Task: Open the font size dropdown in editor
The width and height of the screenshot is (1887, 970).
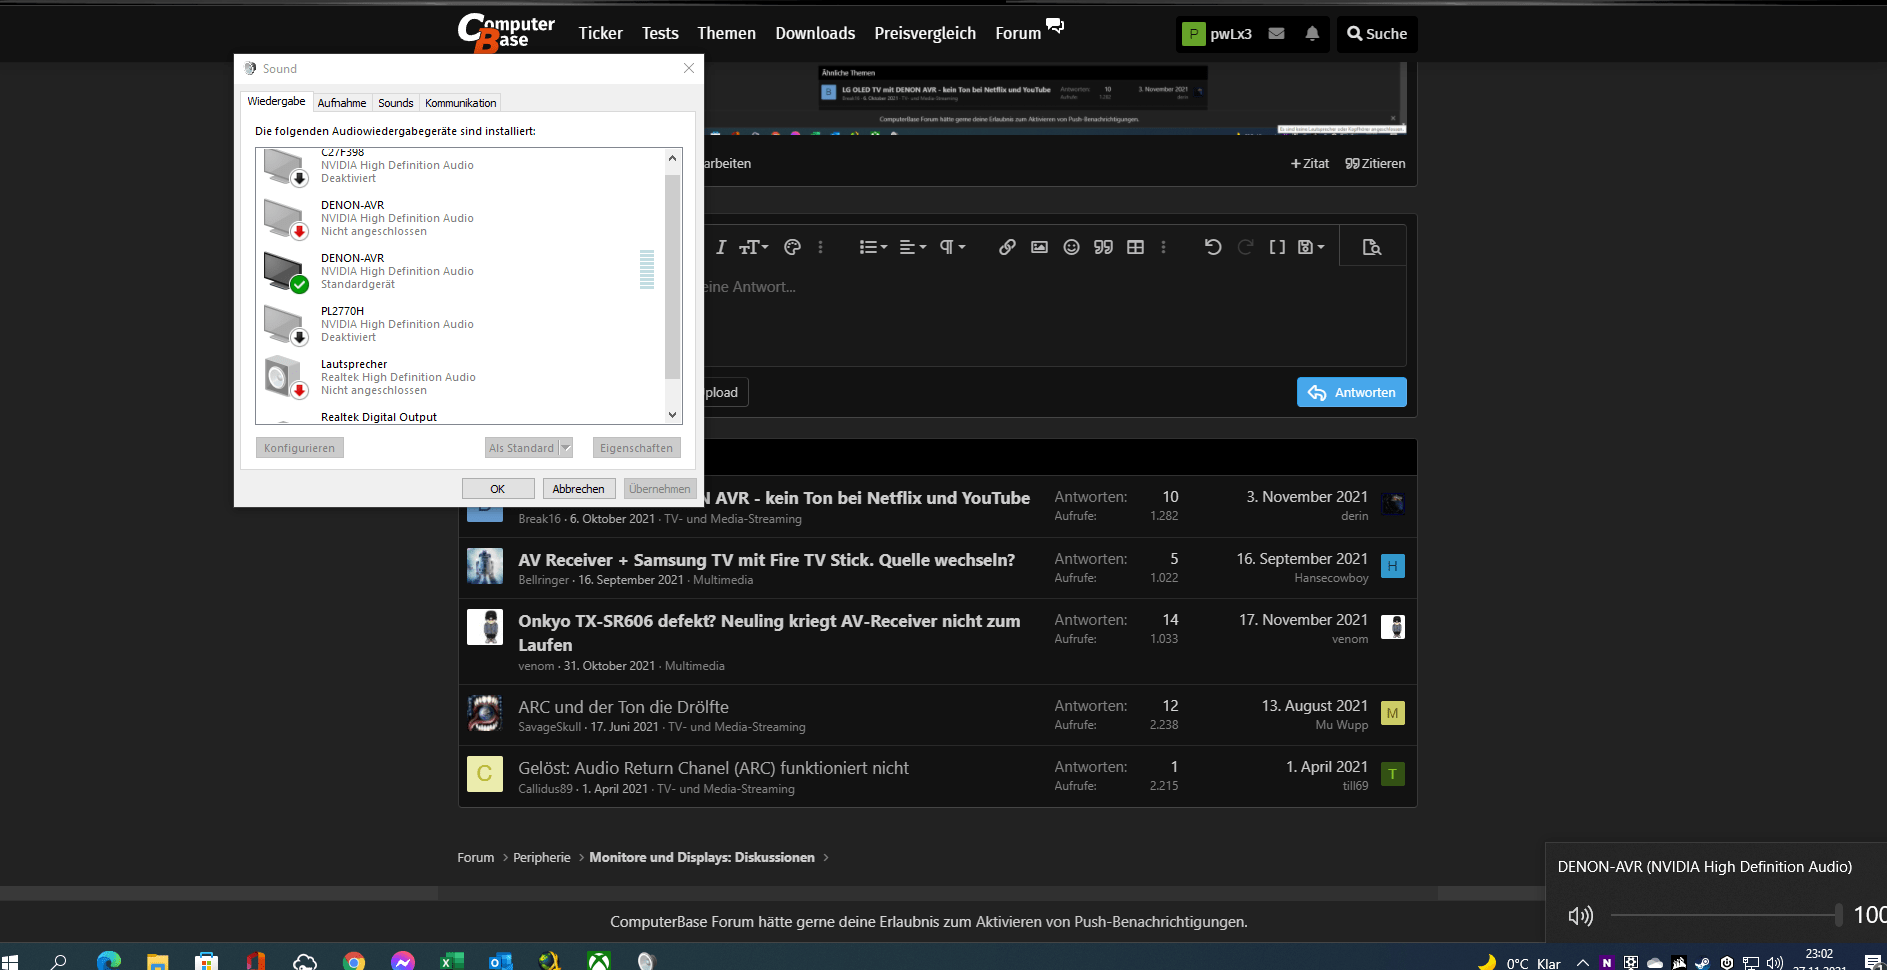Action: click(754, 247)
